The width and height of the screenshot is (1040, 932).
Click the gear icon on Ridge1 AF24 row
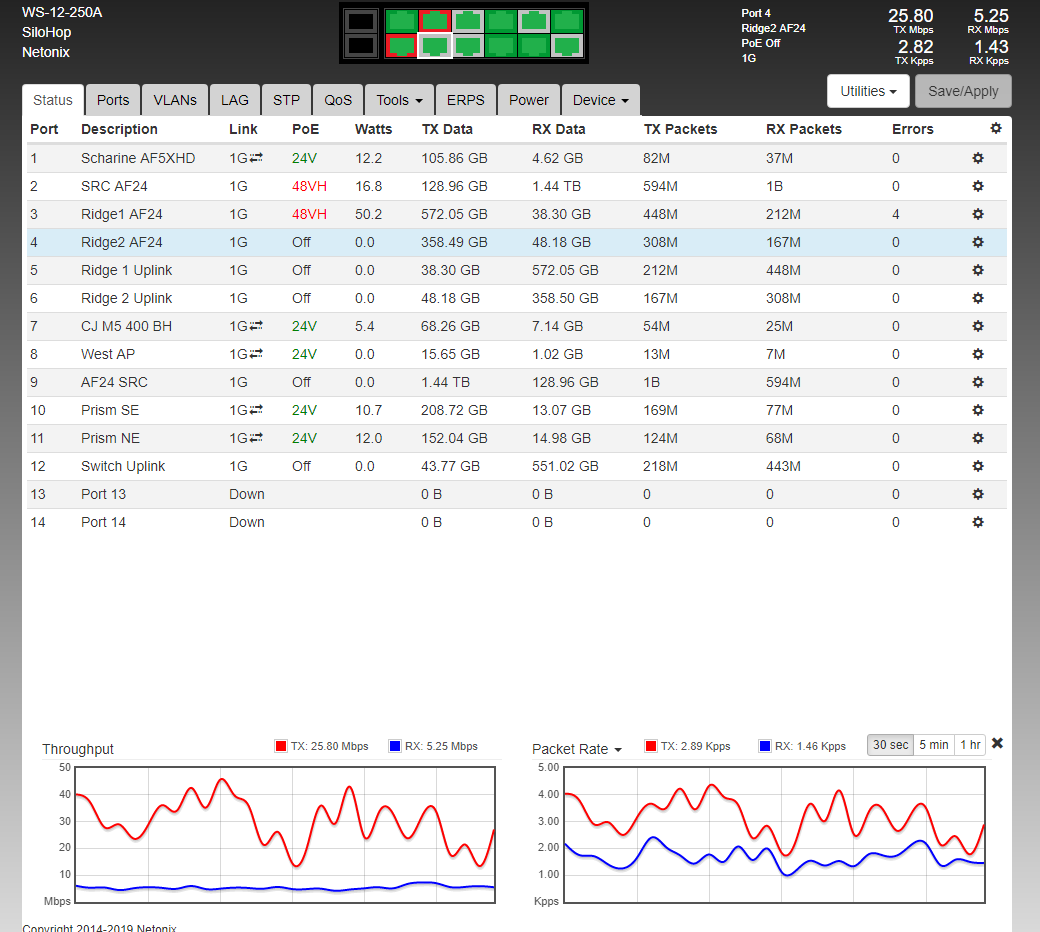(x=978, y=214)
